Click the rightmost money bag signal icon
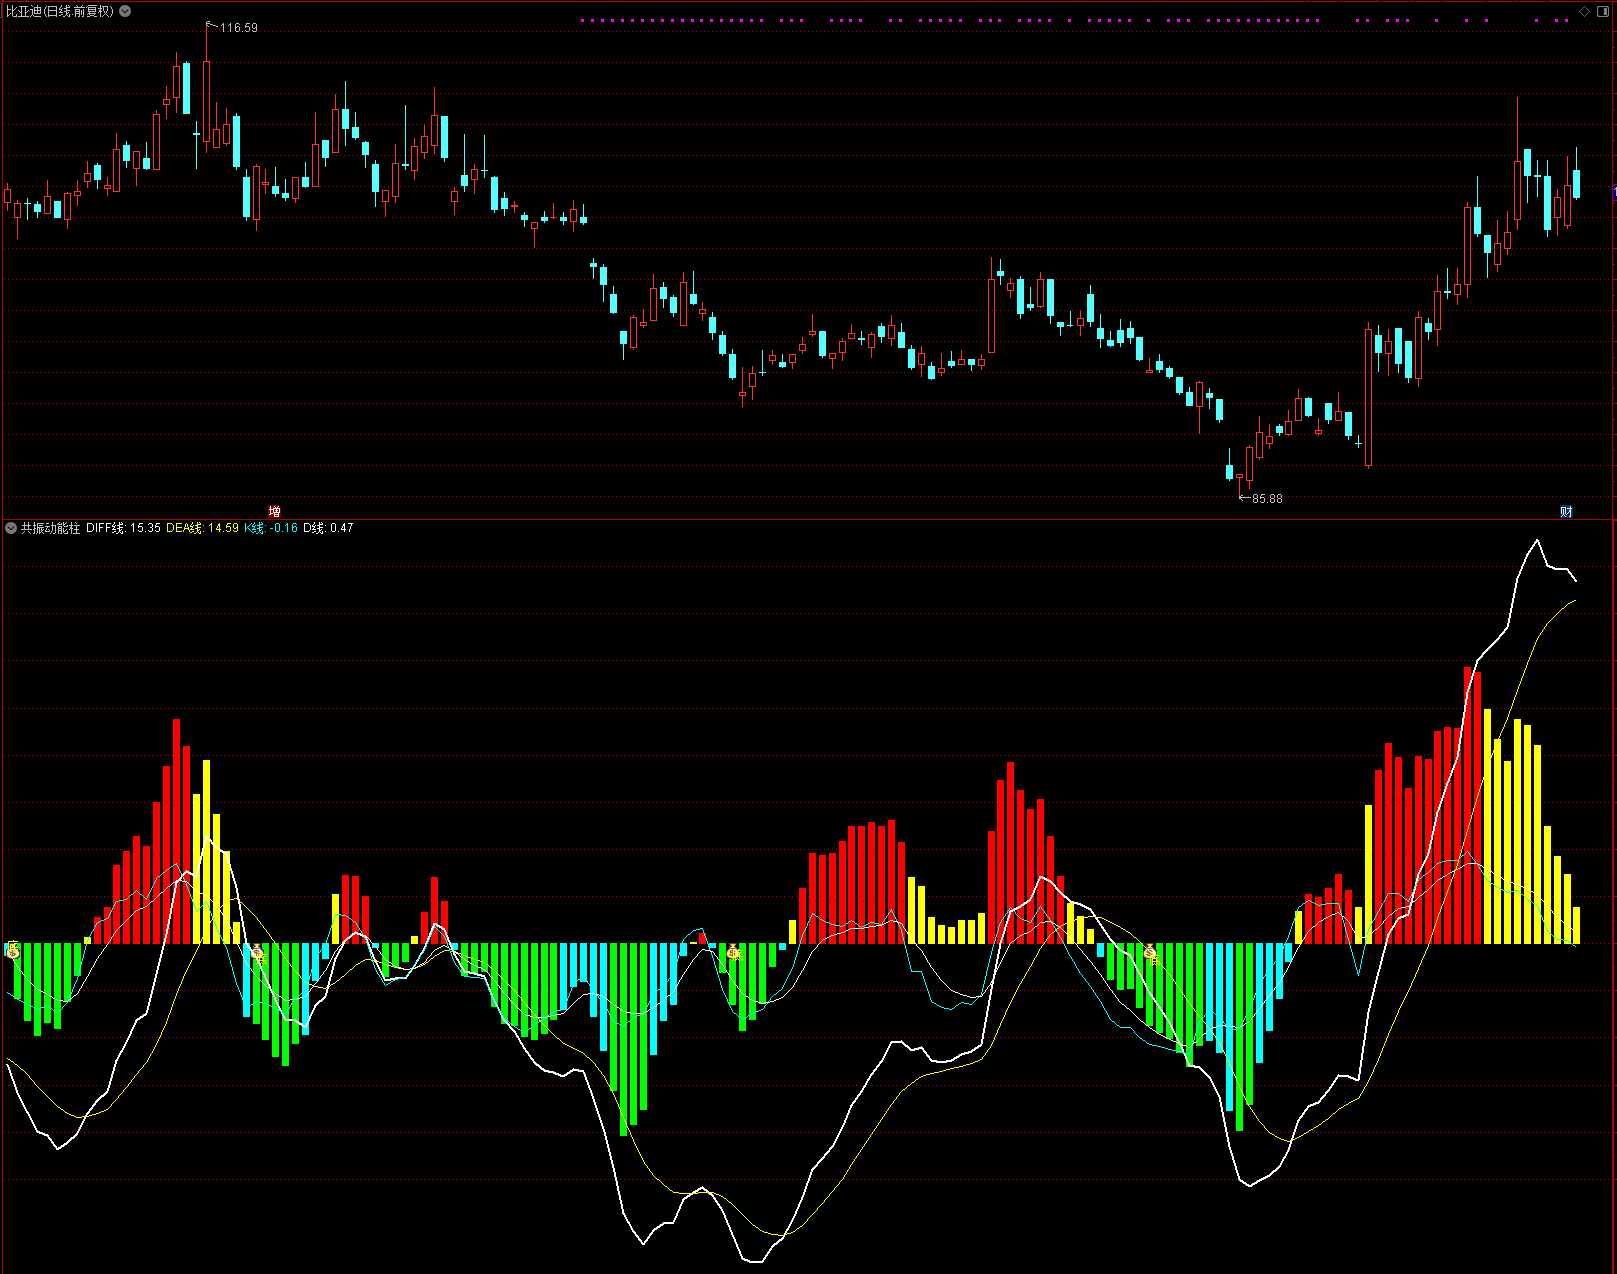 [1150, 953]
